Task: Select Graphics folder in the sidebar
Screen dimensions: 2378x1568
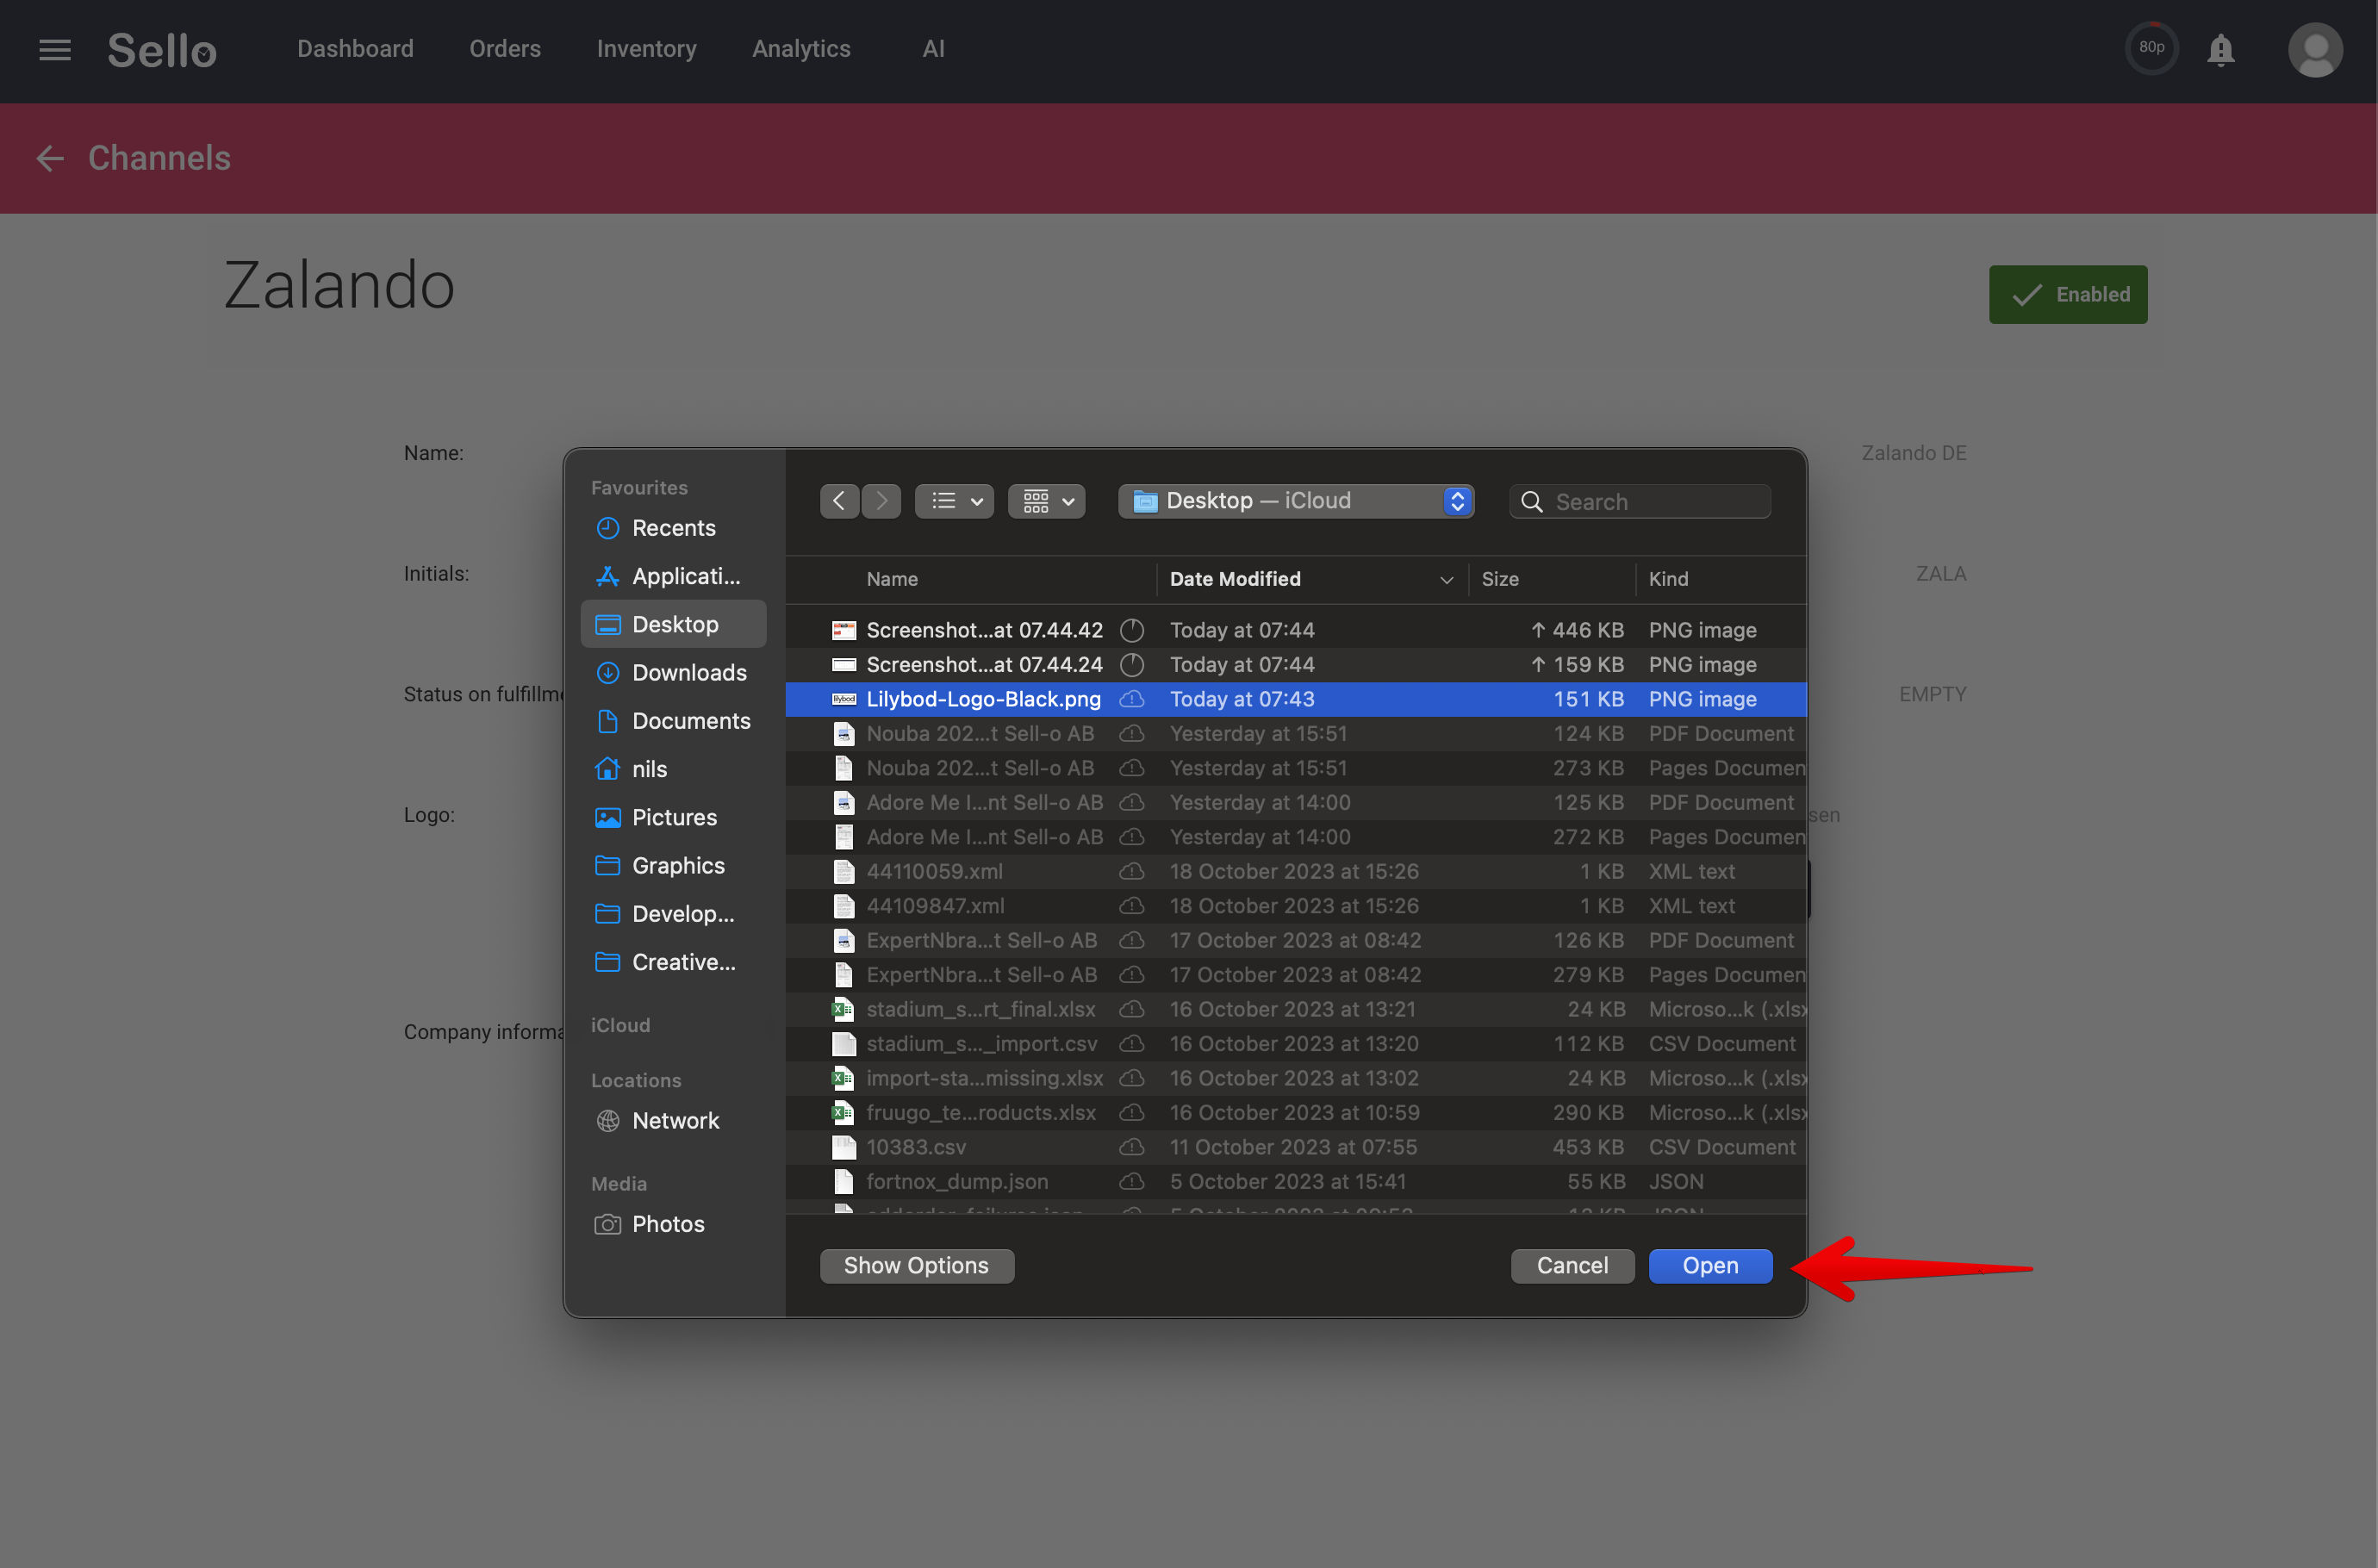Action: coord(673,865)
